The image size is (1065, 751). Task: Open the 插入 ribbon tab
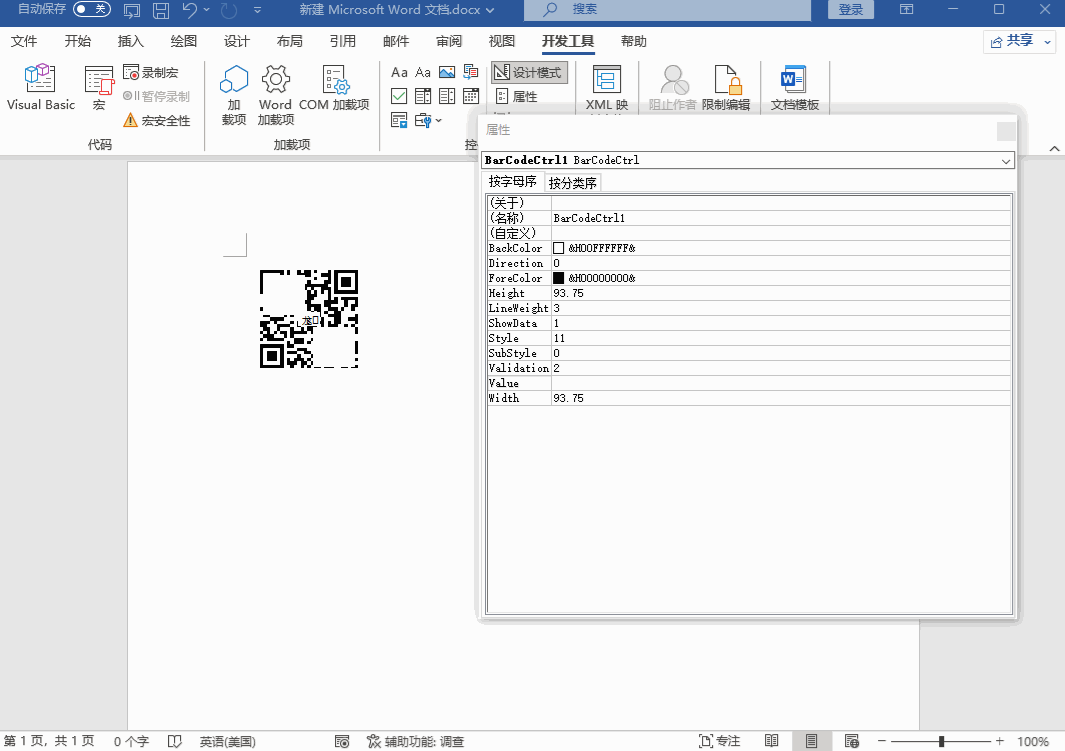131,41
